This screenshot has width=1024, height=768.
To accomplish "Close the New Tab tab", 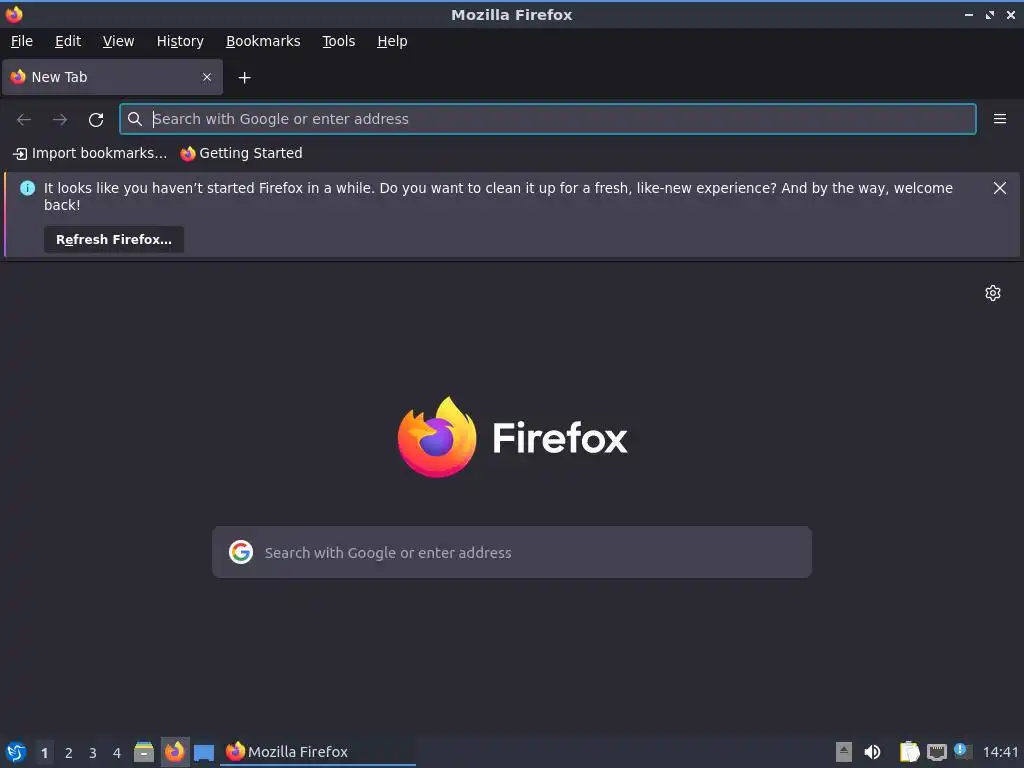I will click(207, 77).
